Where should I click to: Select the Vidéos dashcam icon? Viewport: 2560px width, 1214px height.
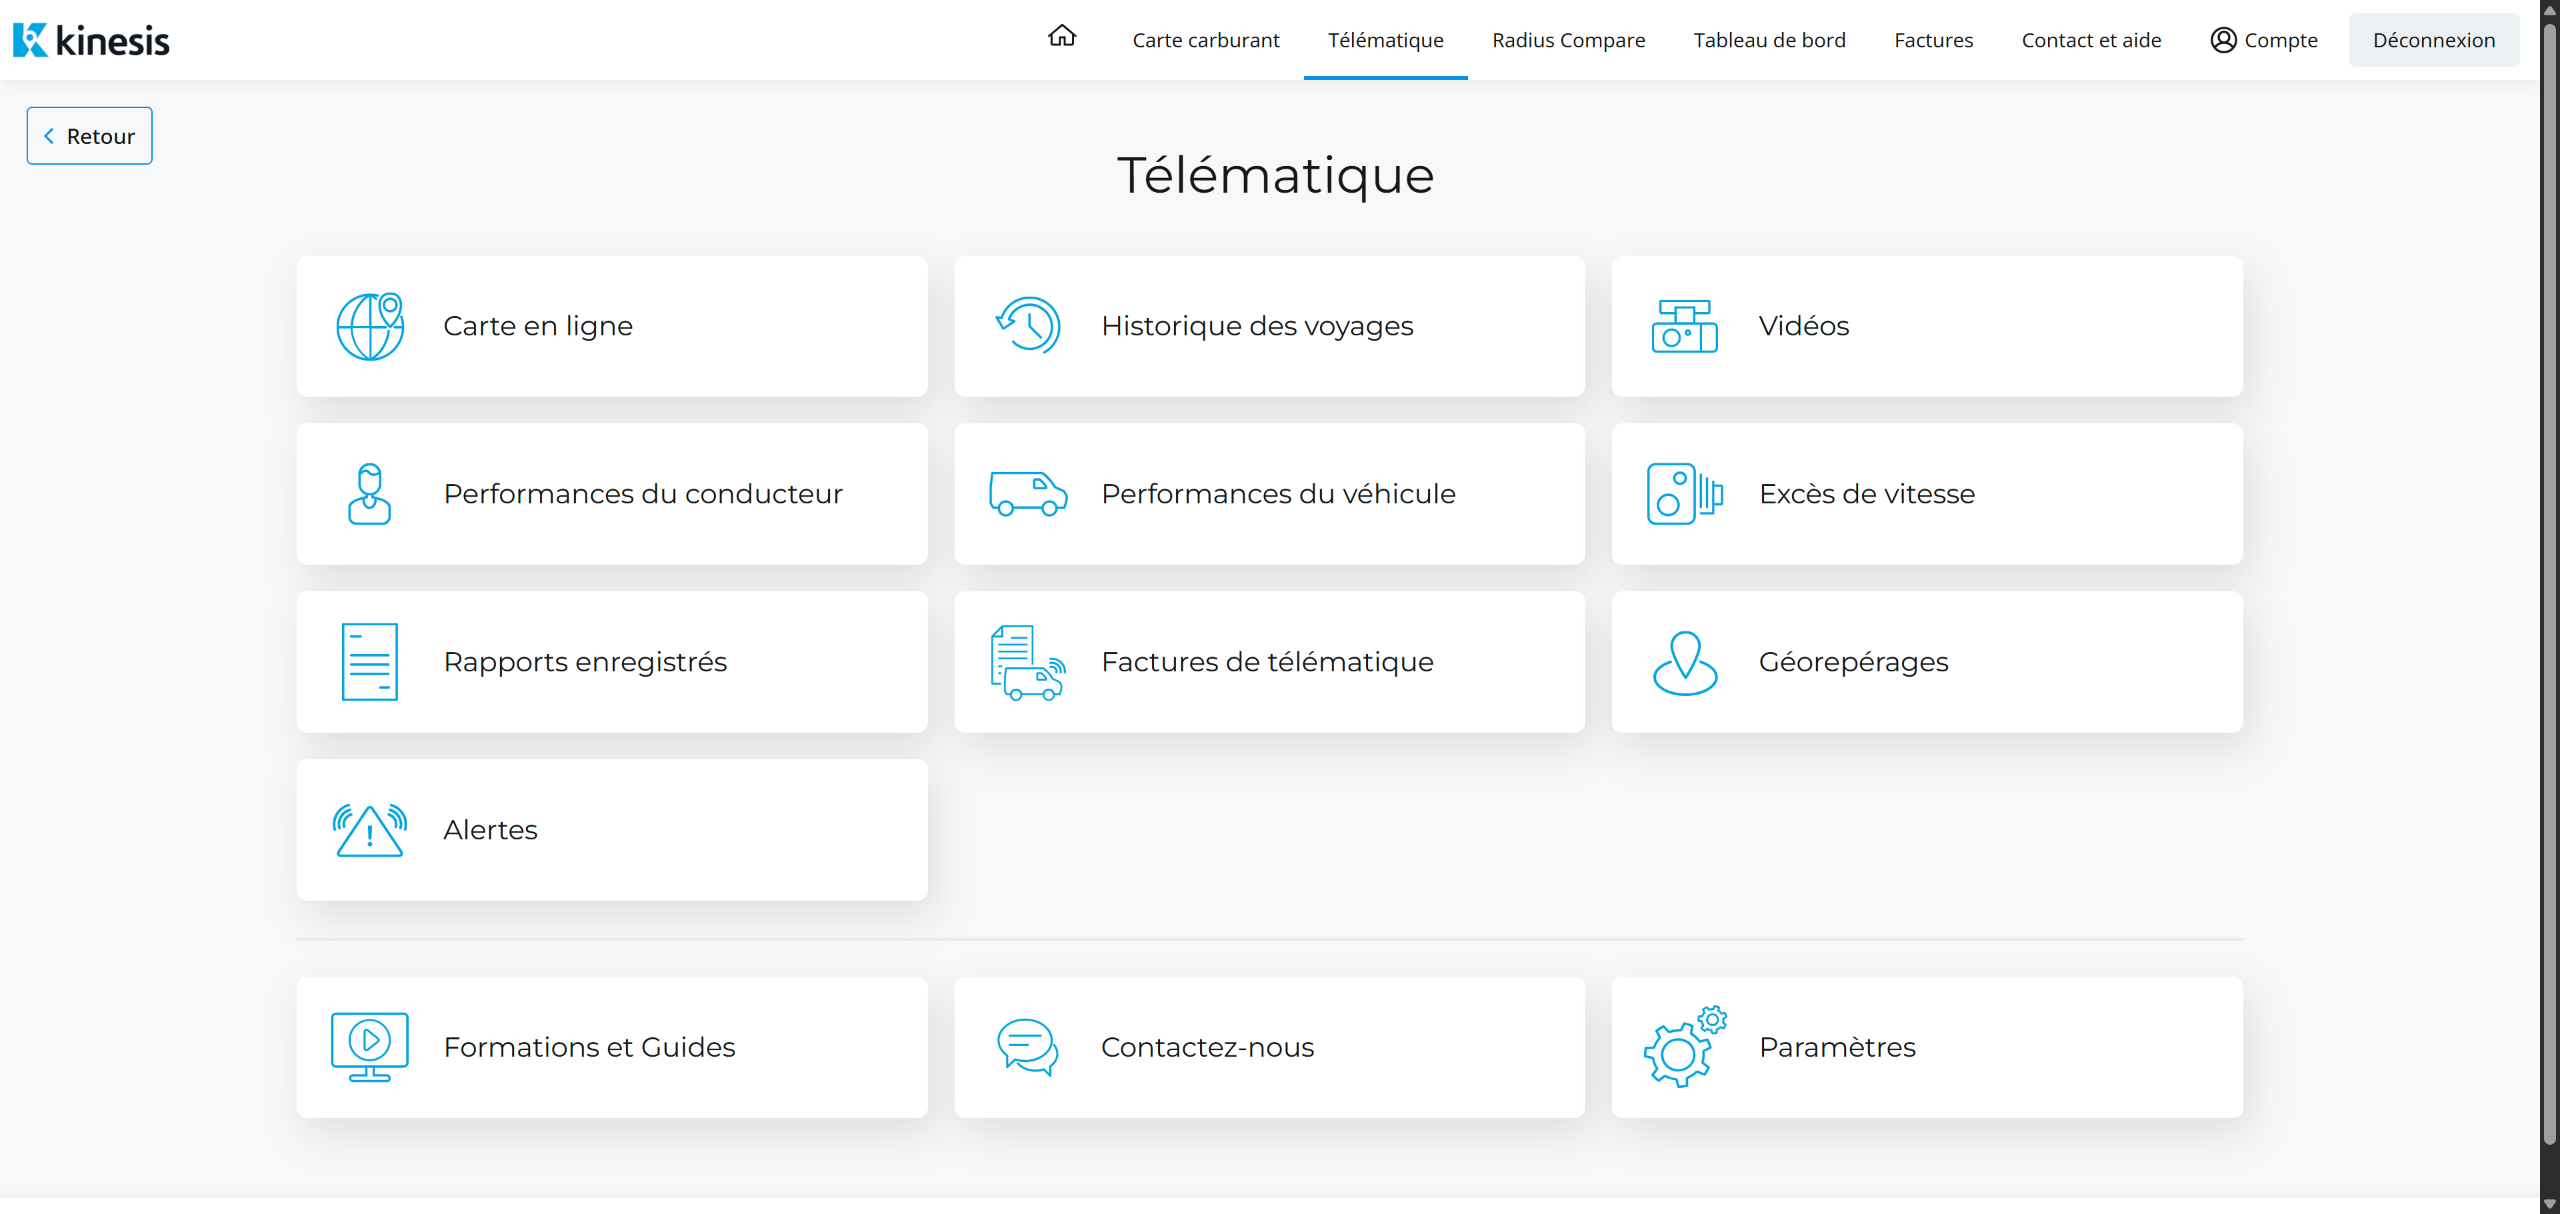pyautogui.click(x=1685, y=326)
